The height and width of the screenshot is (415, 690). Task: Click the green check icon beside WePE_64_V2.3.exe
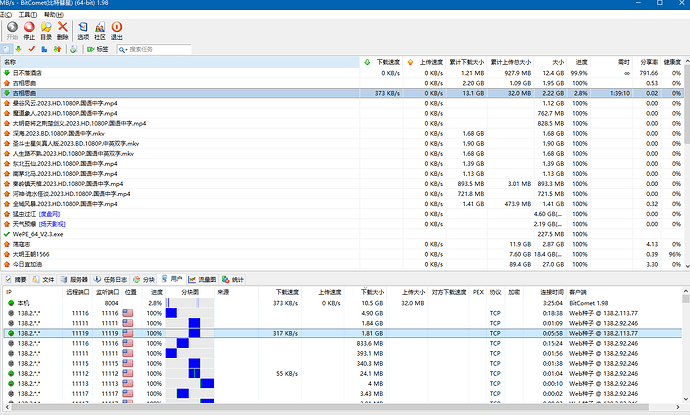coord(7,234)
